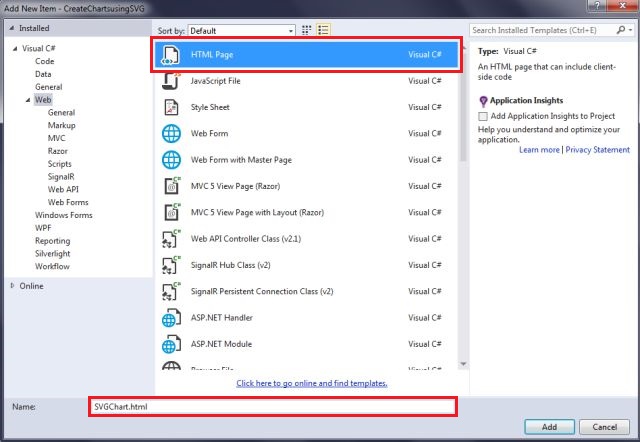Screen dimensions: 640x442
Task: Select the Scripts category
Action: tap(60, 164)
